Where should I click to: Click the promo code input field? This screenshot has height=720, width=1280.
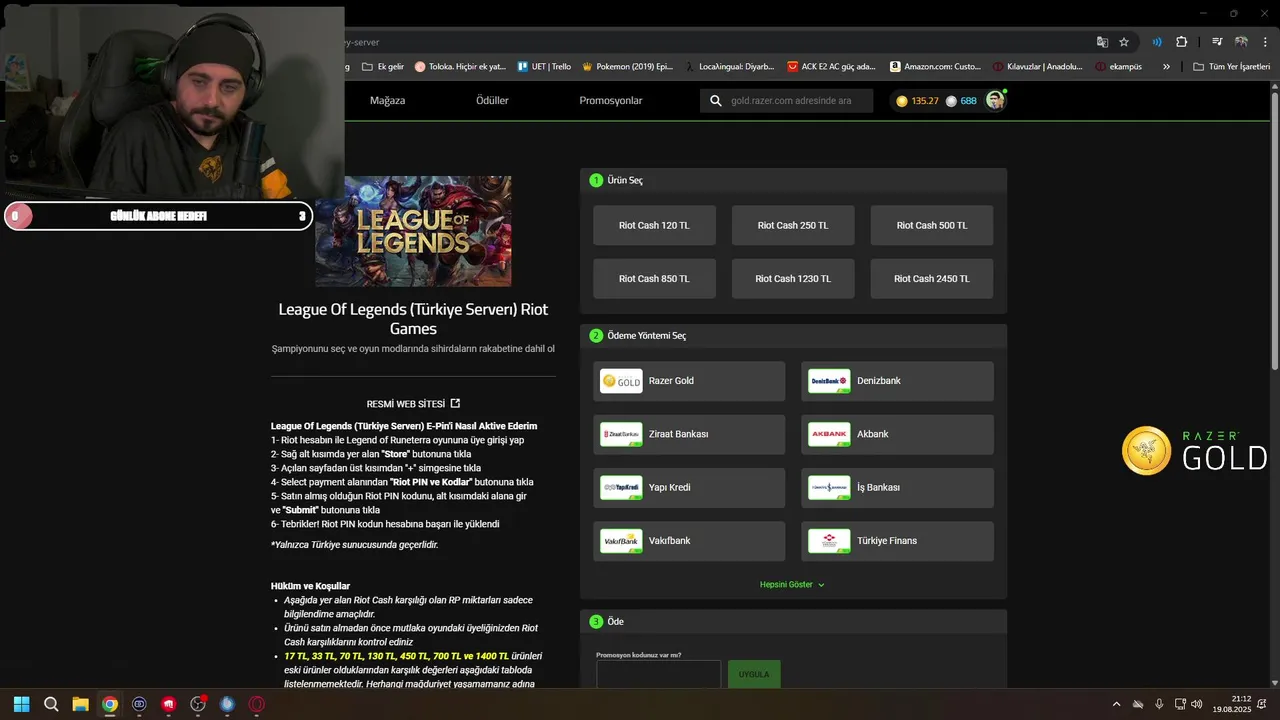tap(658, 674)
